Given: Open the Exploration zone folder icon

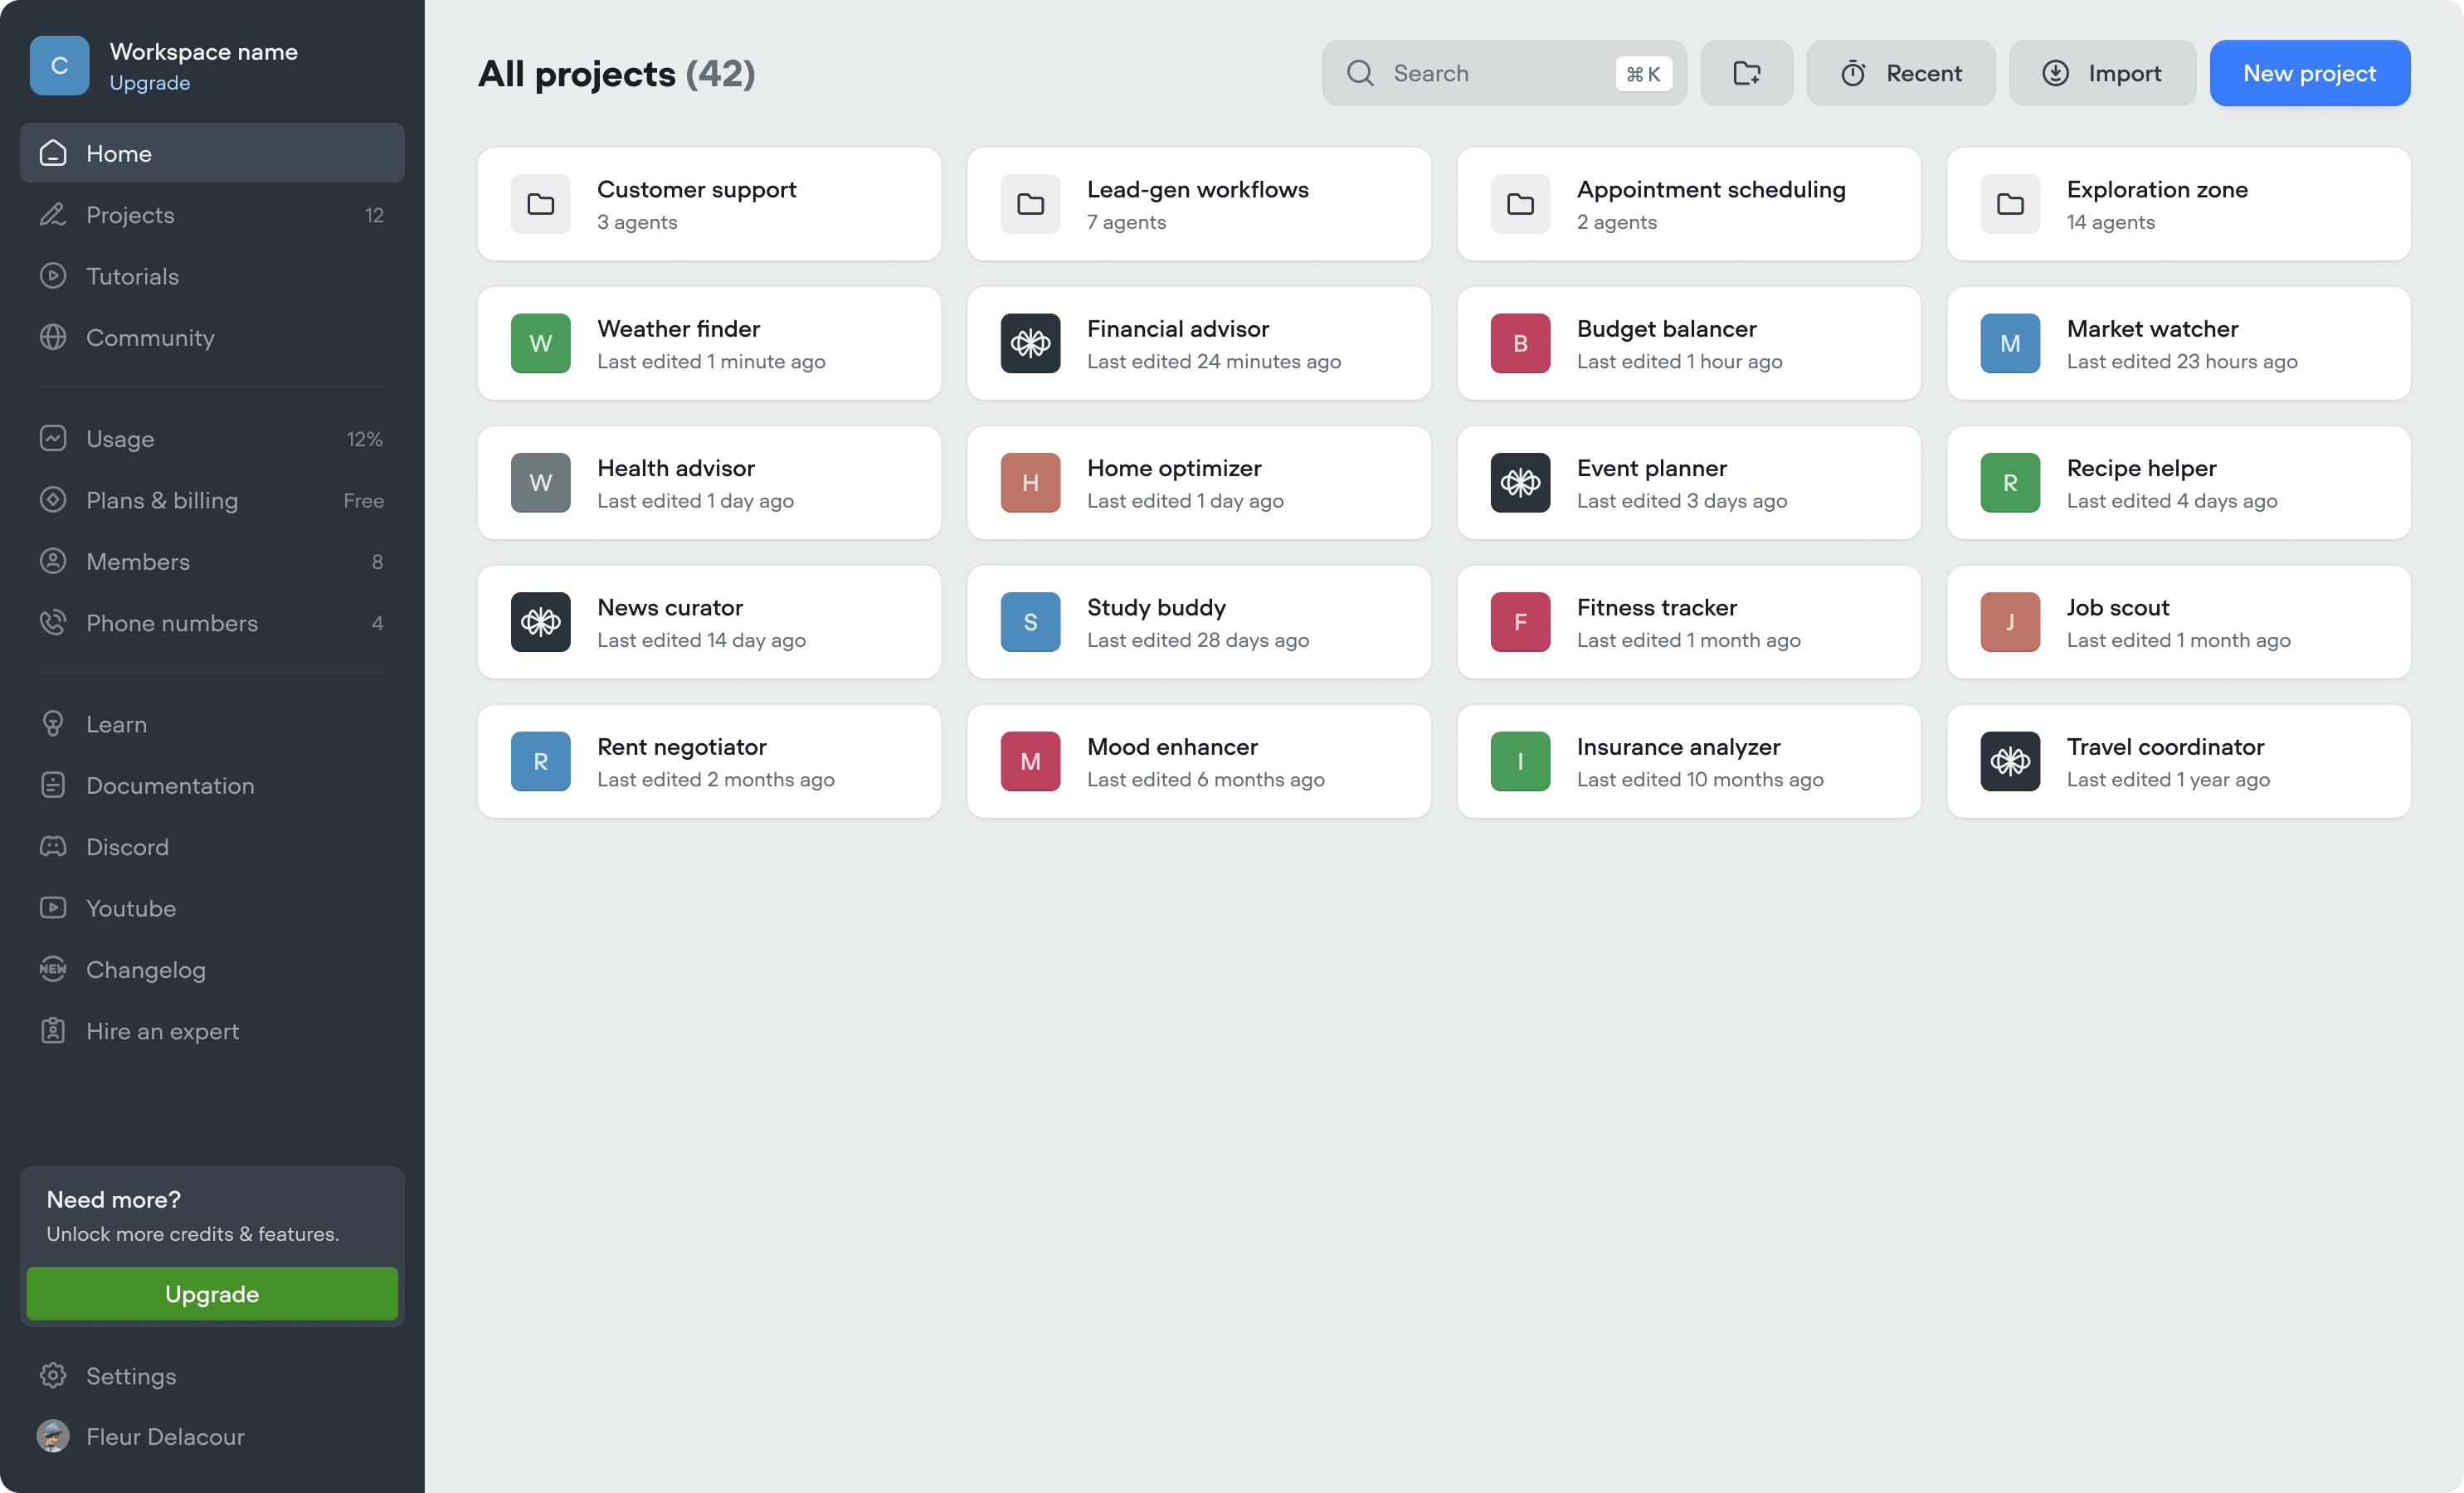Looking at the screenshot, I should pyautogui.click(x=2010, y=203).
